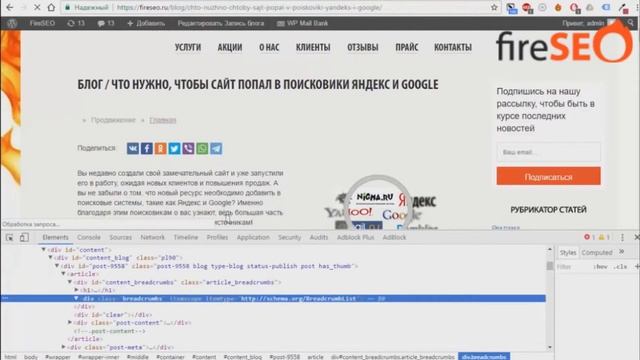Share the article via Viber

[x=188, y=148]
